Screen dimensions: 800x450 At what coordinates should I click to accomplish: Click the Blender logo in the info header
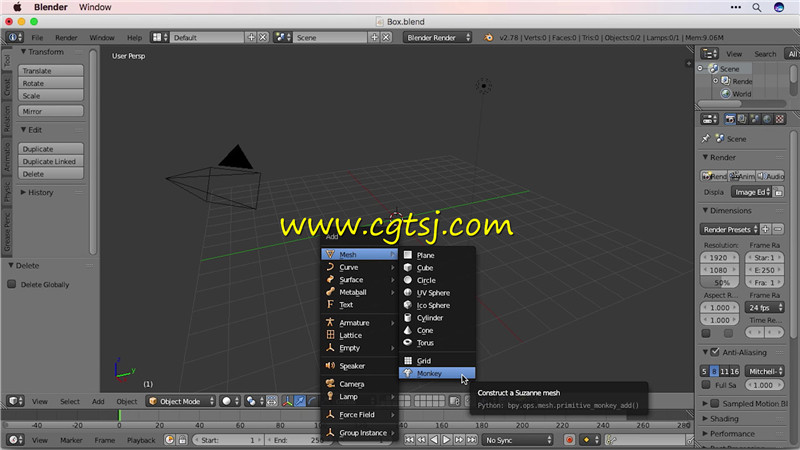[x=488, y=37]
